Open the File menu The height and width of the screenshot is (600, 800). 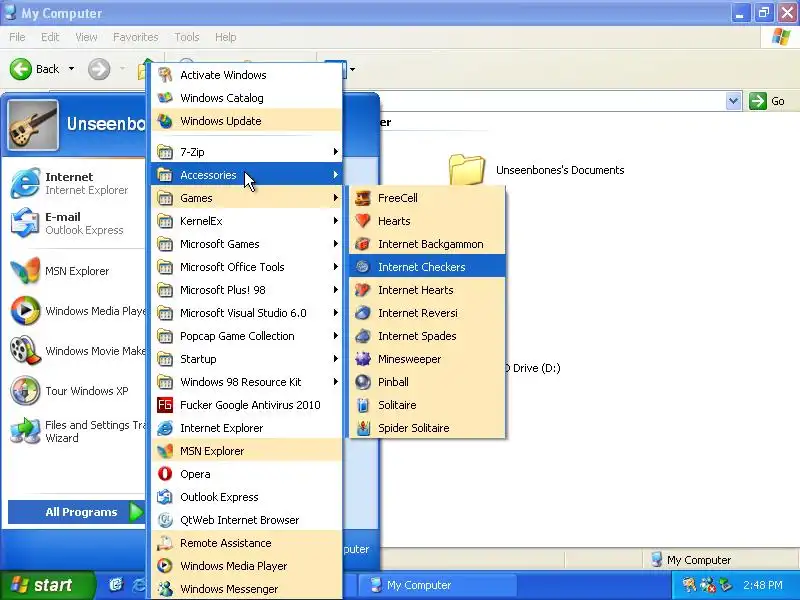(17, 37)
